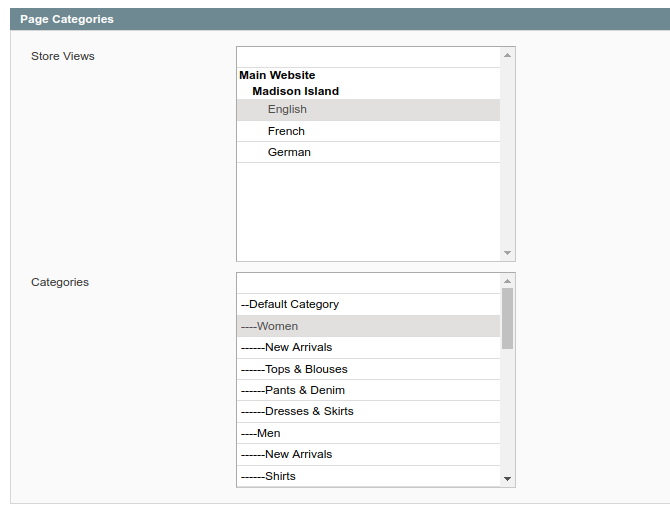Screen dimensions: 670x511
Task: Select the English store view
Action: 287,110
